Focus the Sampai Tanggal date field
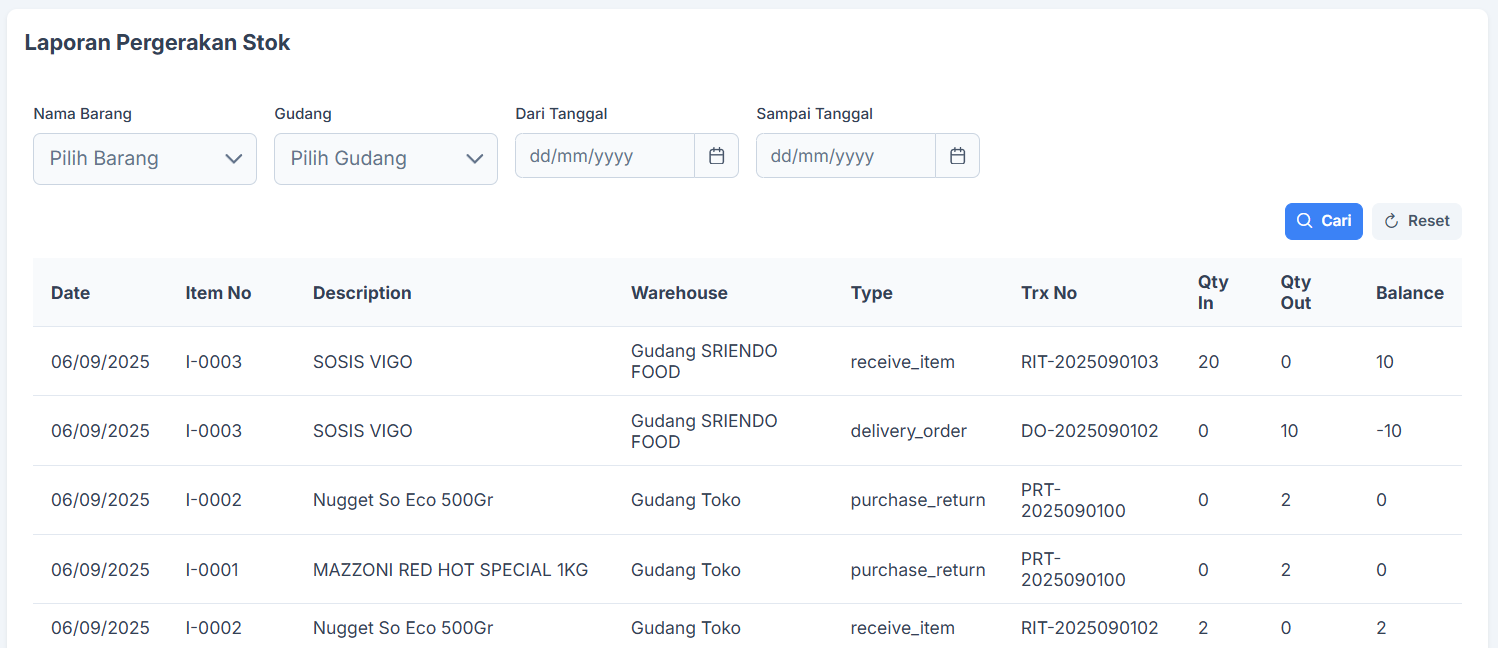The height and width of the screenshot is (648, 1498). [x=845, y=156]
